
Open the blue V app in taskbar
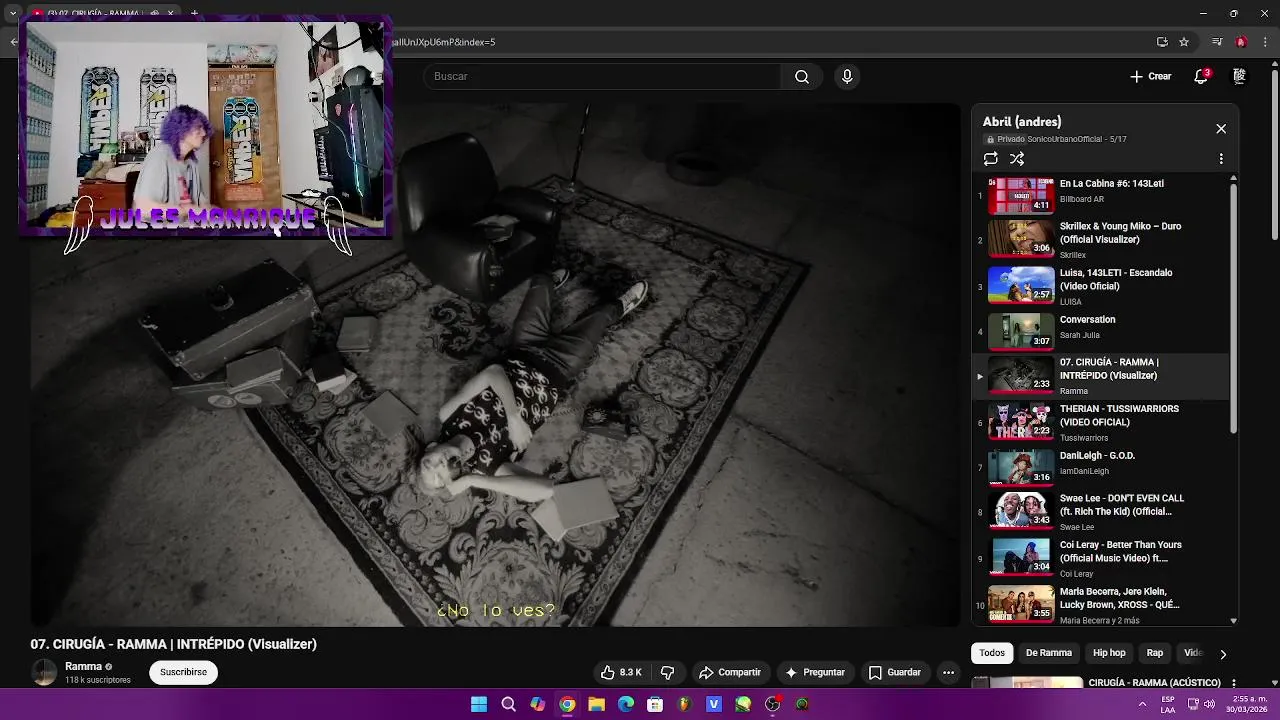(x=714, y=705)
